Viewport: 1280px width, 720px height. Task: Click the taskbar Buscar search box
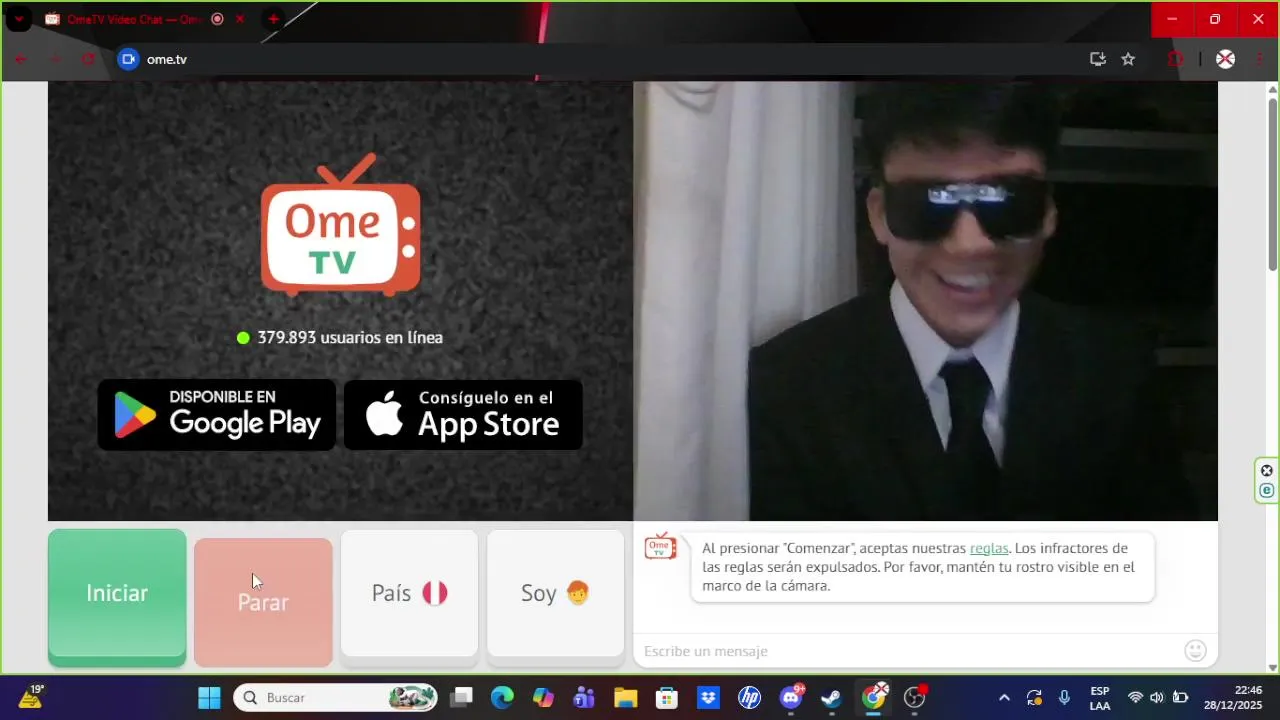coord(336,698)
